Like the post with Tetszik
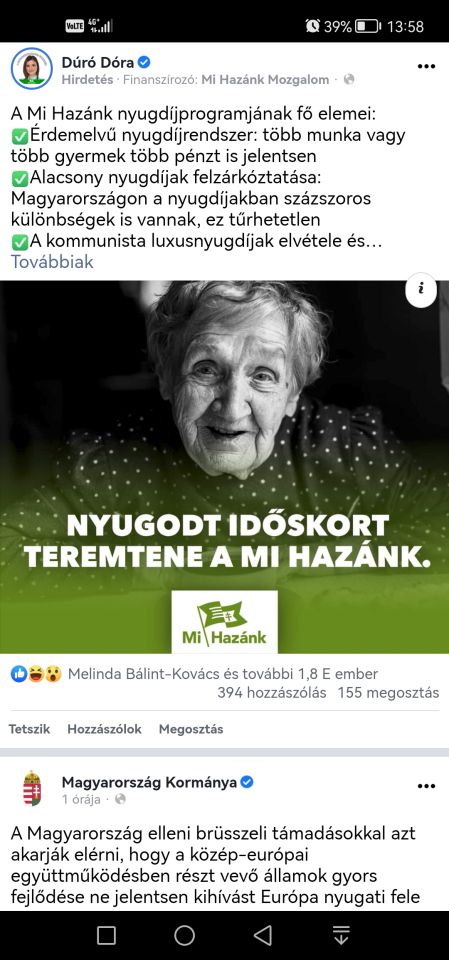Viewport: 449px width, 960px height. (29, 729)
